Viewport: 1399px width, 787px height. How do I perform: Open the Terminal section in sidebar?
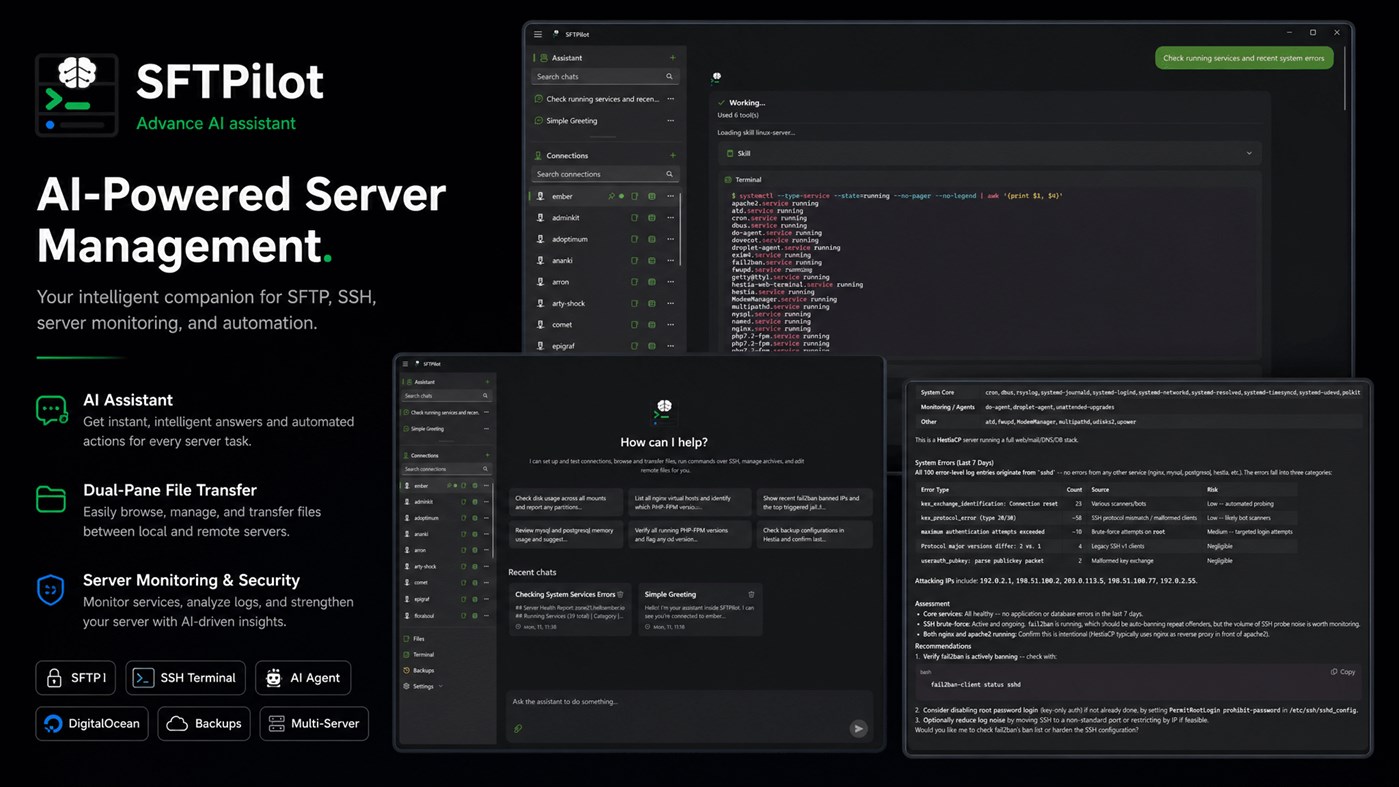tap(424, 654)
